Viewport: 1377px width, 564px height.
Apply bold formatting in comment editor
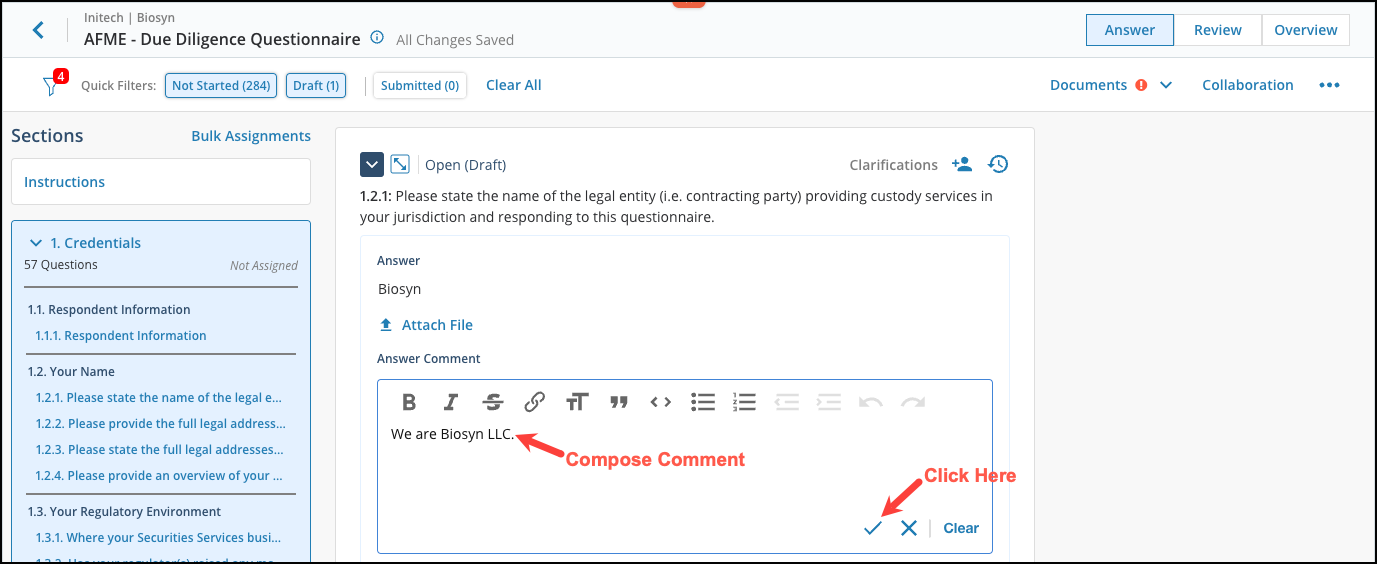coord(409,402)
